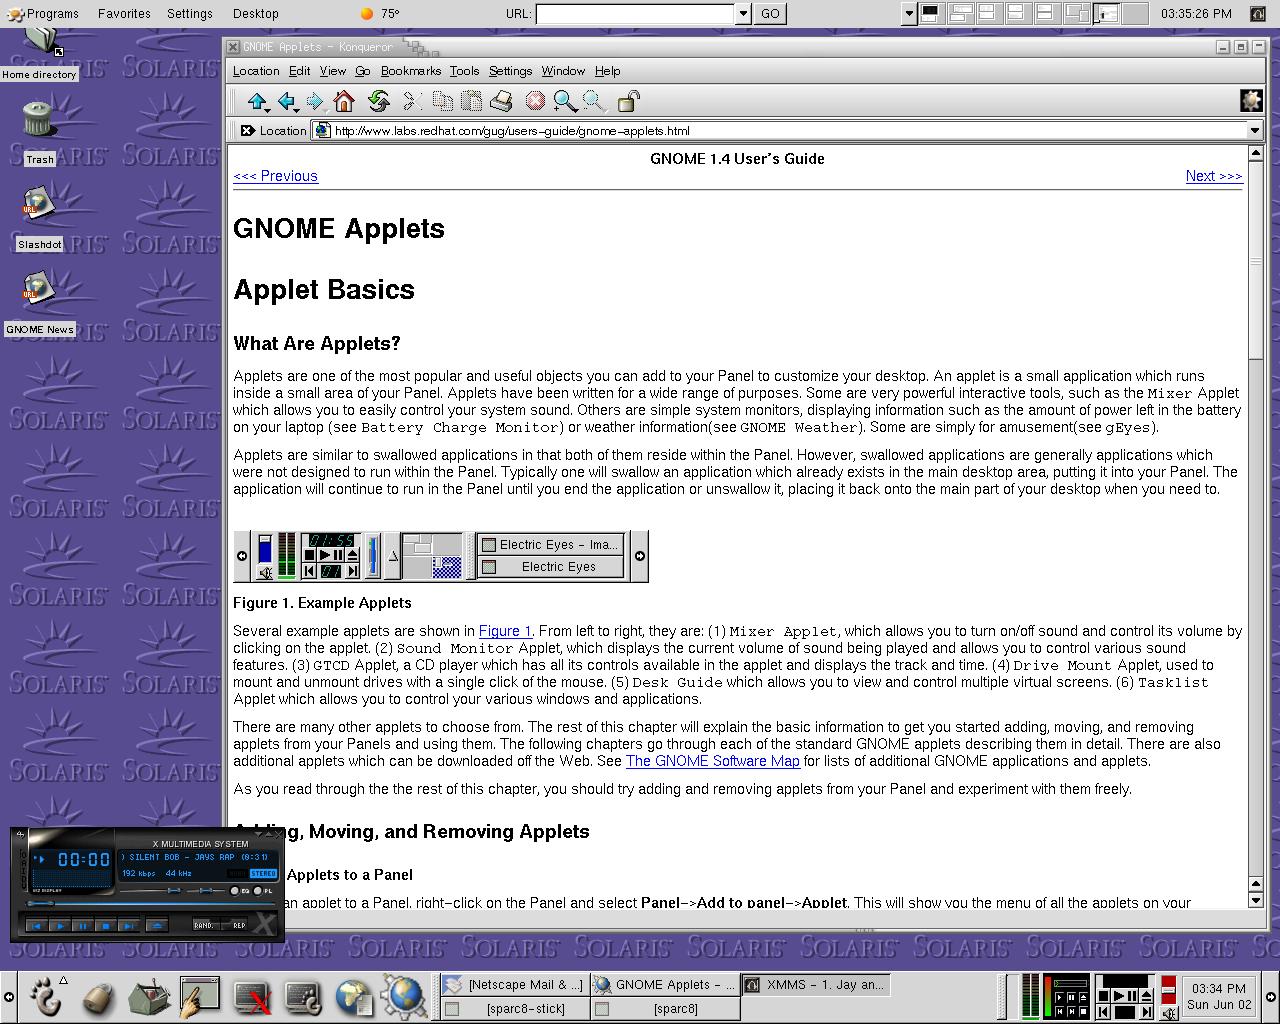The height and width of the screenshot is (1024, 1280).
Task: Clear the location bar with the X icon
Action: [247, 130]
